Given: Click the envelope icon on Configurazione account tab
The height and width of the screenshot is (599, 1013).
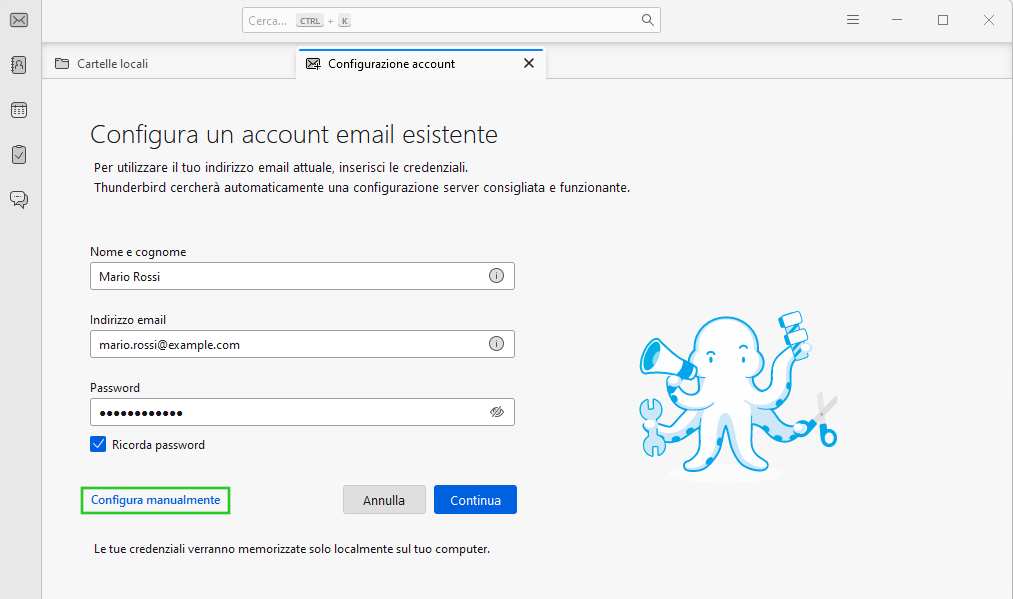Looking at the screenshot, I should point(313,63).
